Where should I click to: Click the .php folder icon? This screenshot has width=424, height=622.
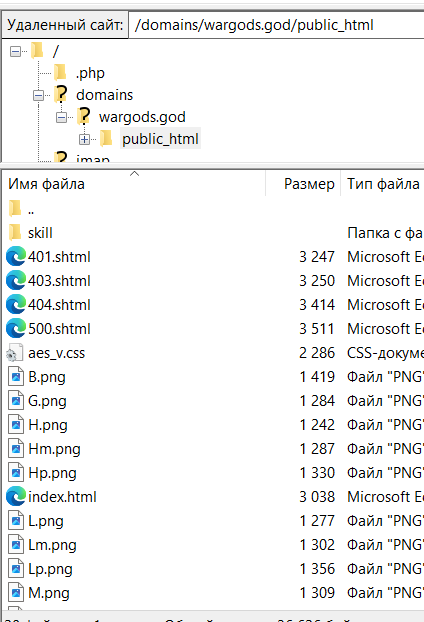click(60, 72)
